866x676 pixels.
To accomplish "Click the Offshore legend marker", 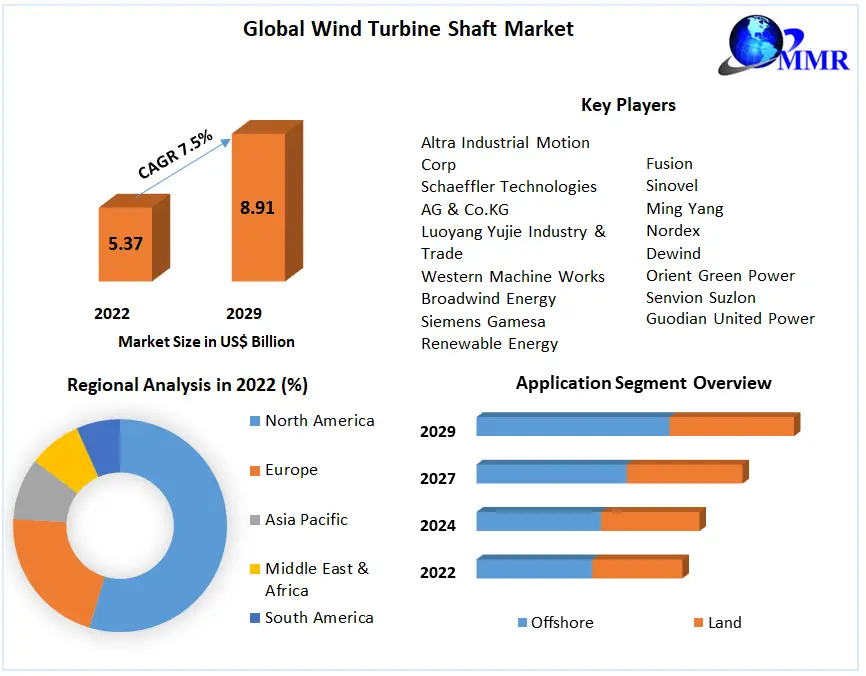I will (522, 623).
